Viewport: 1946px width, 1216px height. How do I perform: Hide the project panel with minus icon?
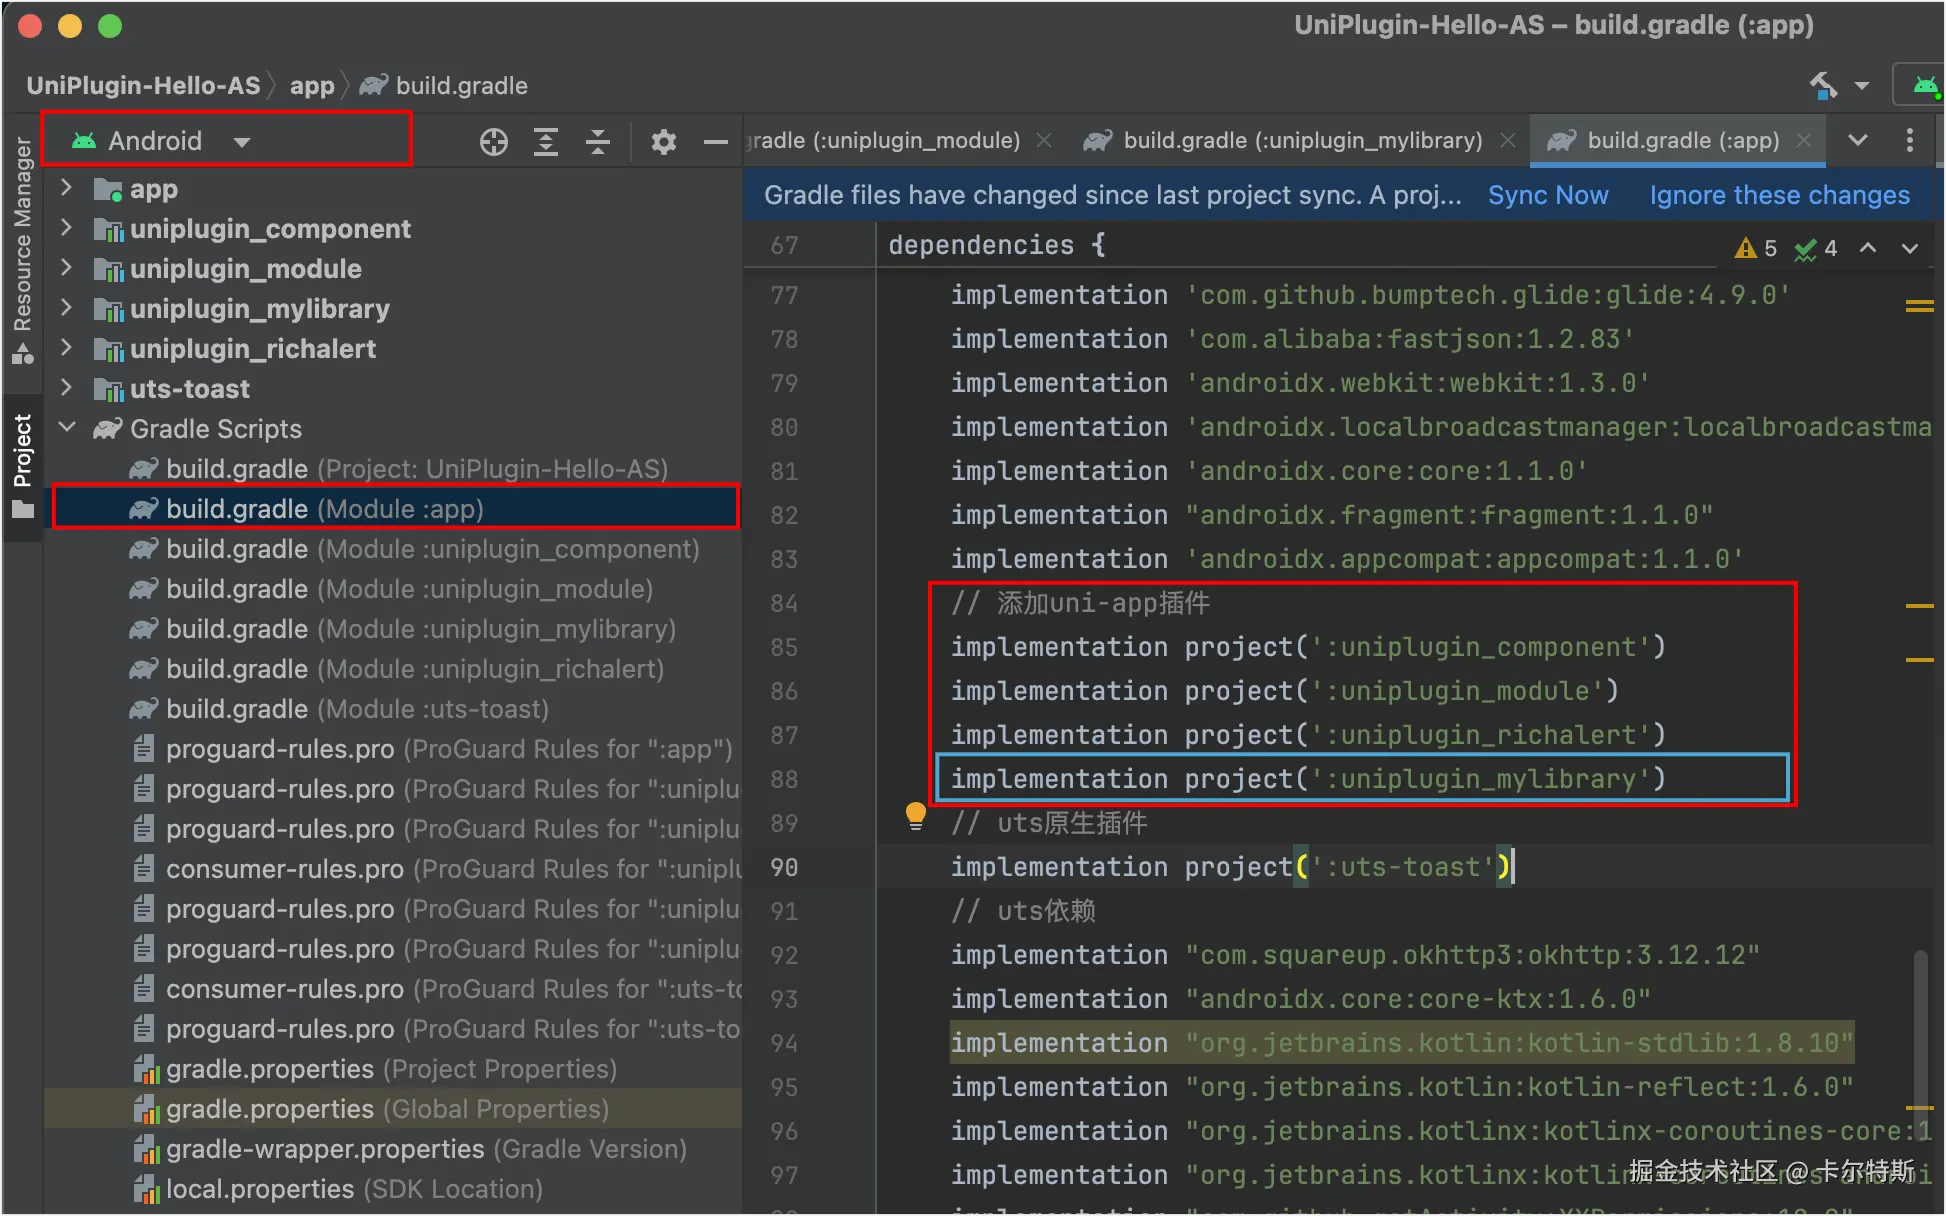[x=715, y=142]
